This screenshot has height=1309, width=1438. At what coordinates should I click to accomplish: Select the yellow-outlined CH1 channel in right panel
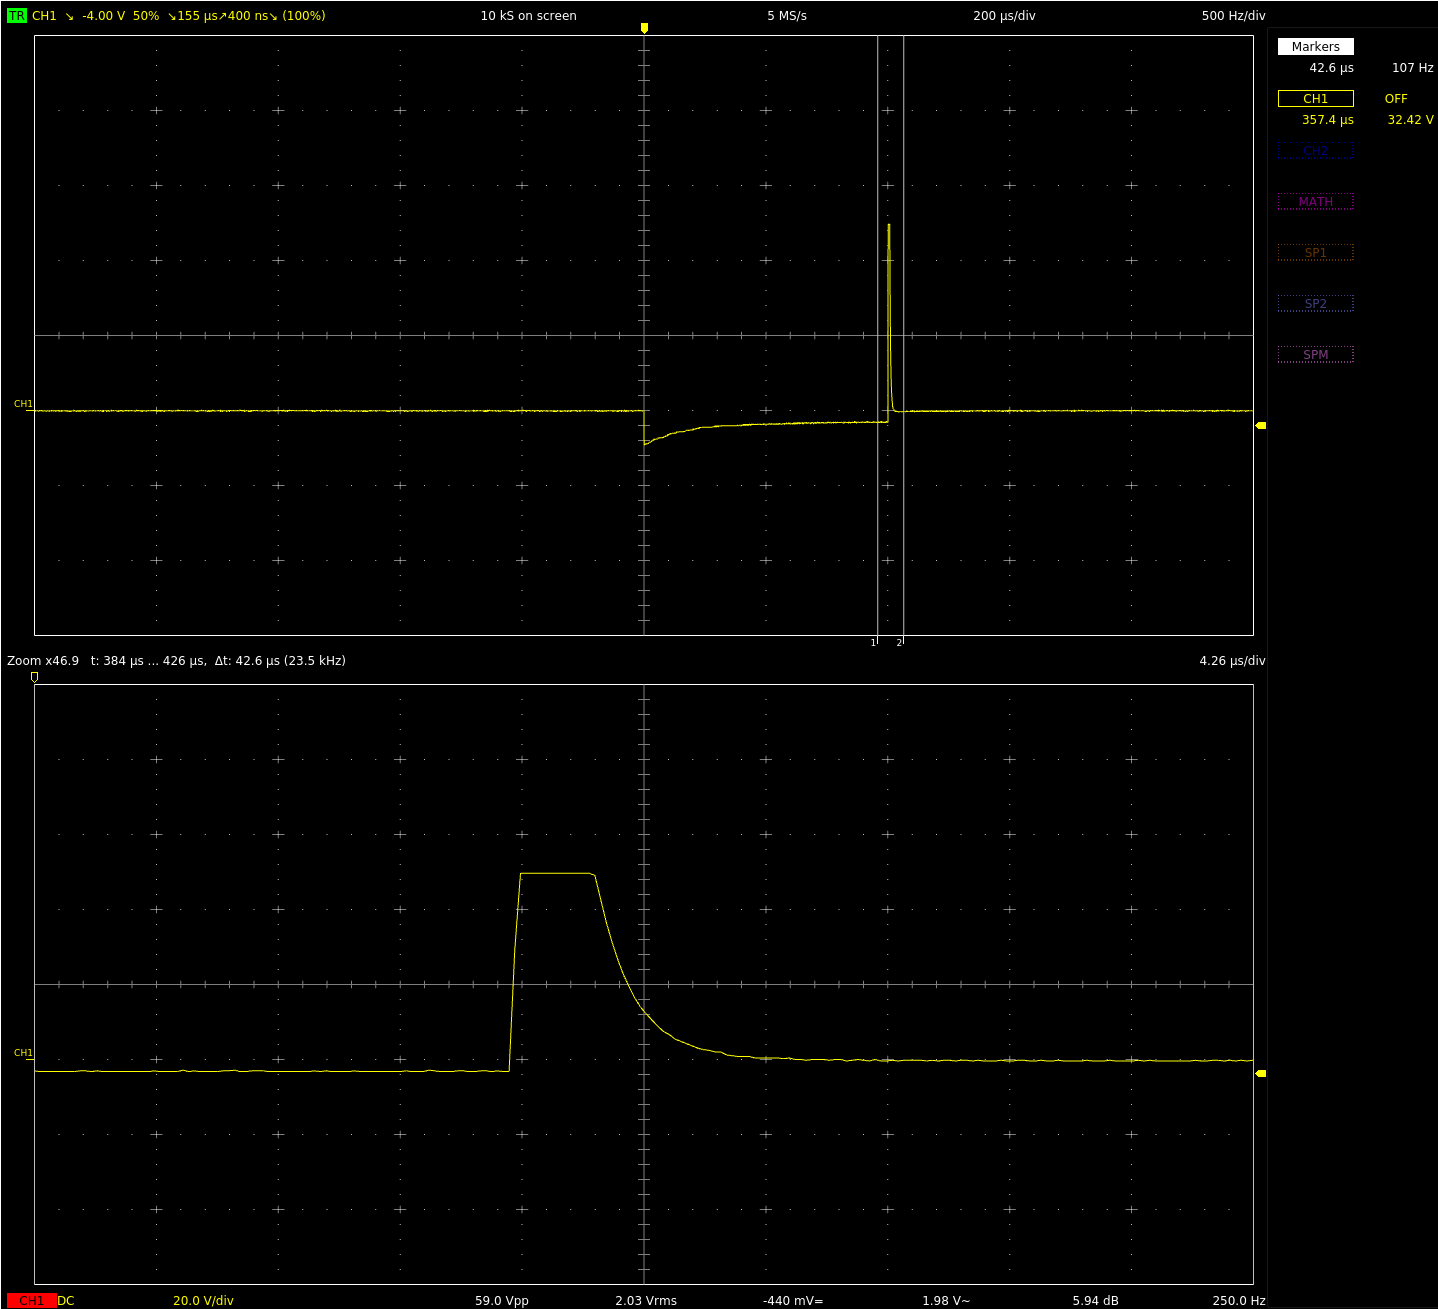point(1315,99)
